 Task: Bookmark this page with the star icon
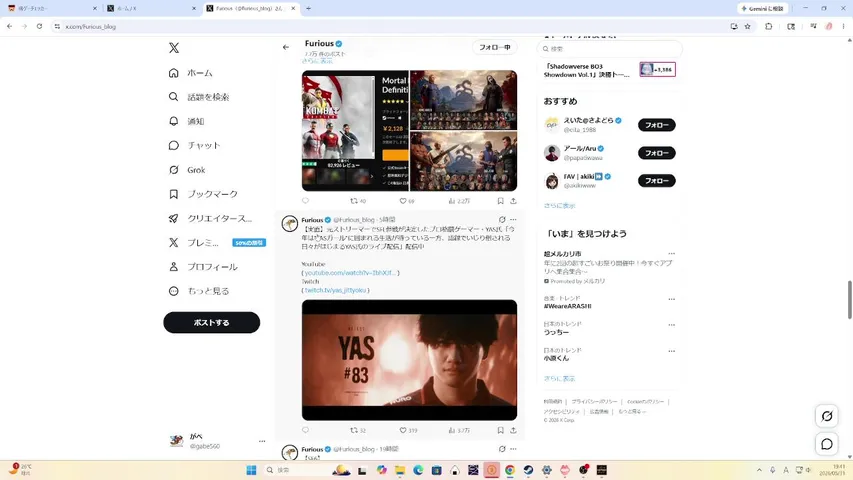pos(747,26)
